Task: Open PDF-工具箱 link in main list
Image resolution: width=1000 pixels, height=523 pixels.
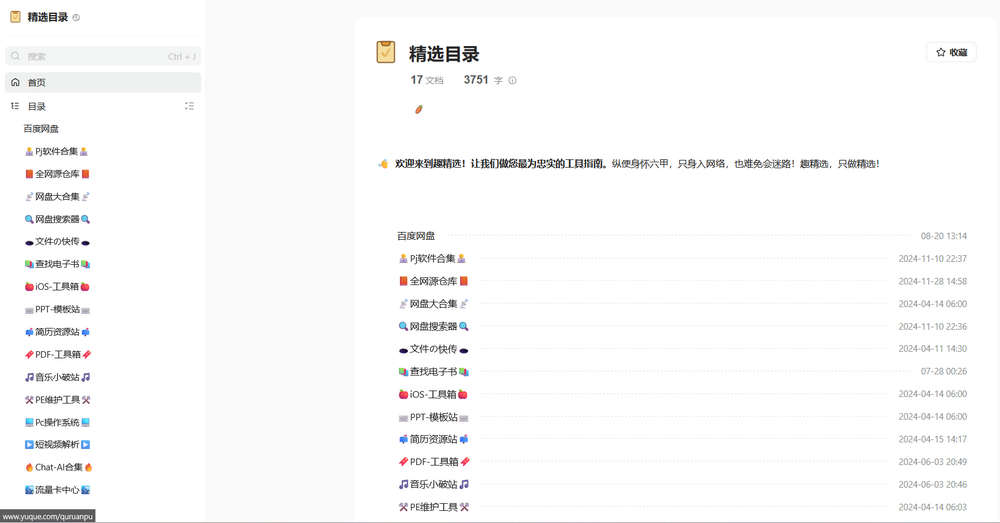Action: click(434, 462)
